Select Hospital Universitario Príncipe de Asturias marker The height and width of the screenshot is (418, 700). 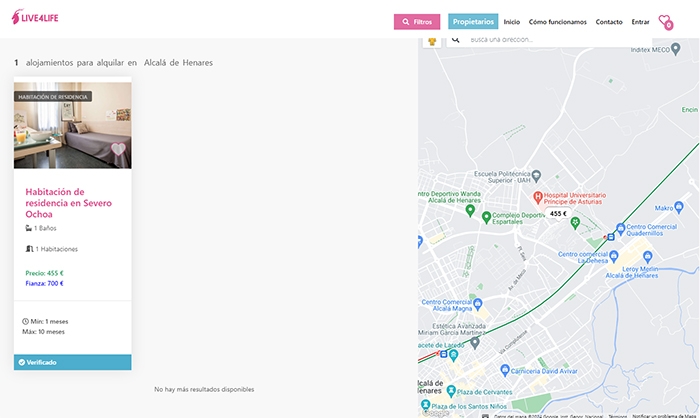point(538,196)
